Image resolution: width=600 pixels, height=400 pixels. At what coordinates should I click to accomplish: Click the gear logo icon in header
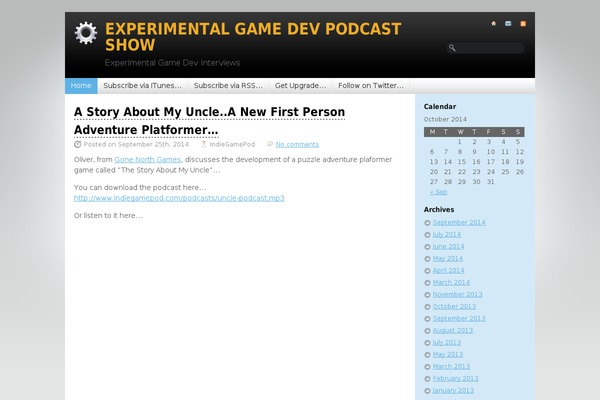coord(86,33)
